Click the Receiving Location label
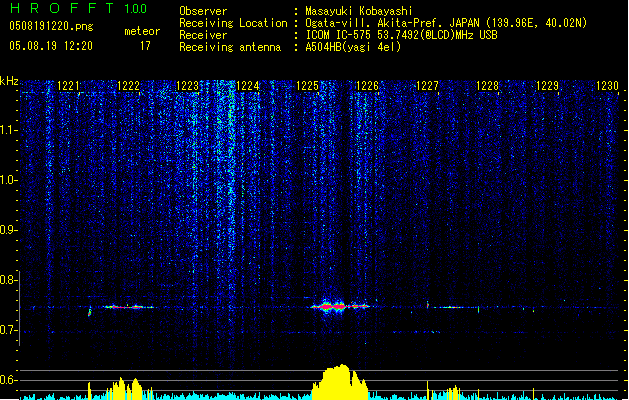This screenshot has height=400, width=629. pos(233,23)
